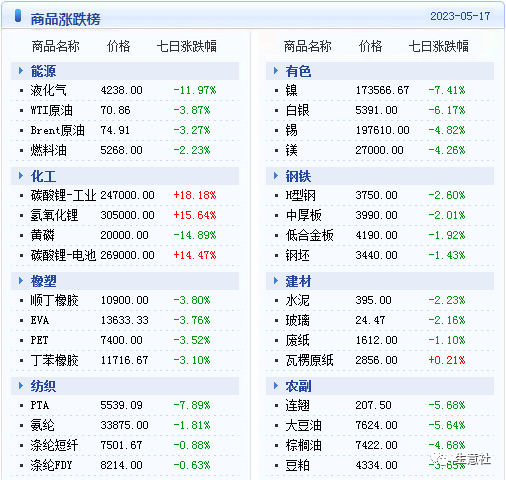Select the 白银 commodity name

[298, 110]
